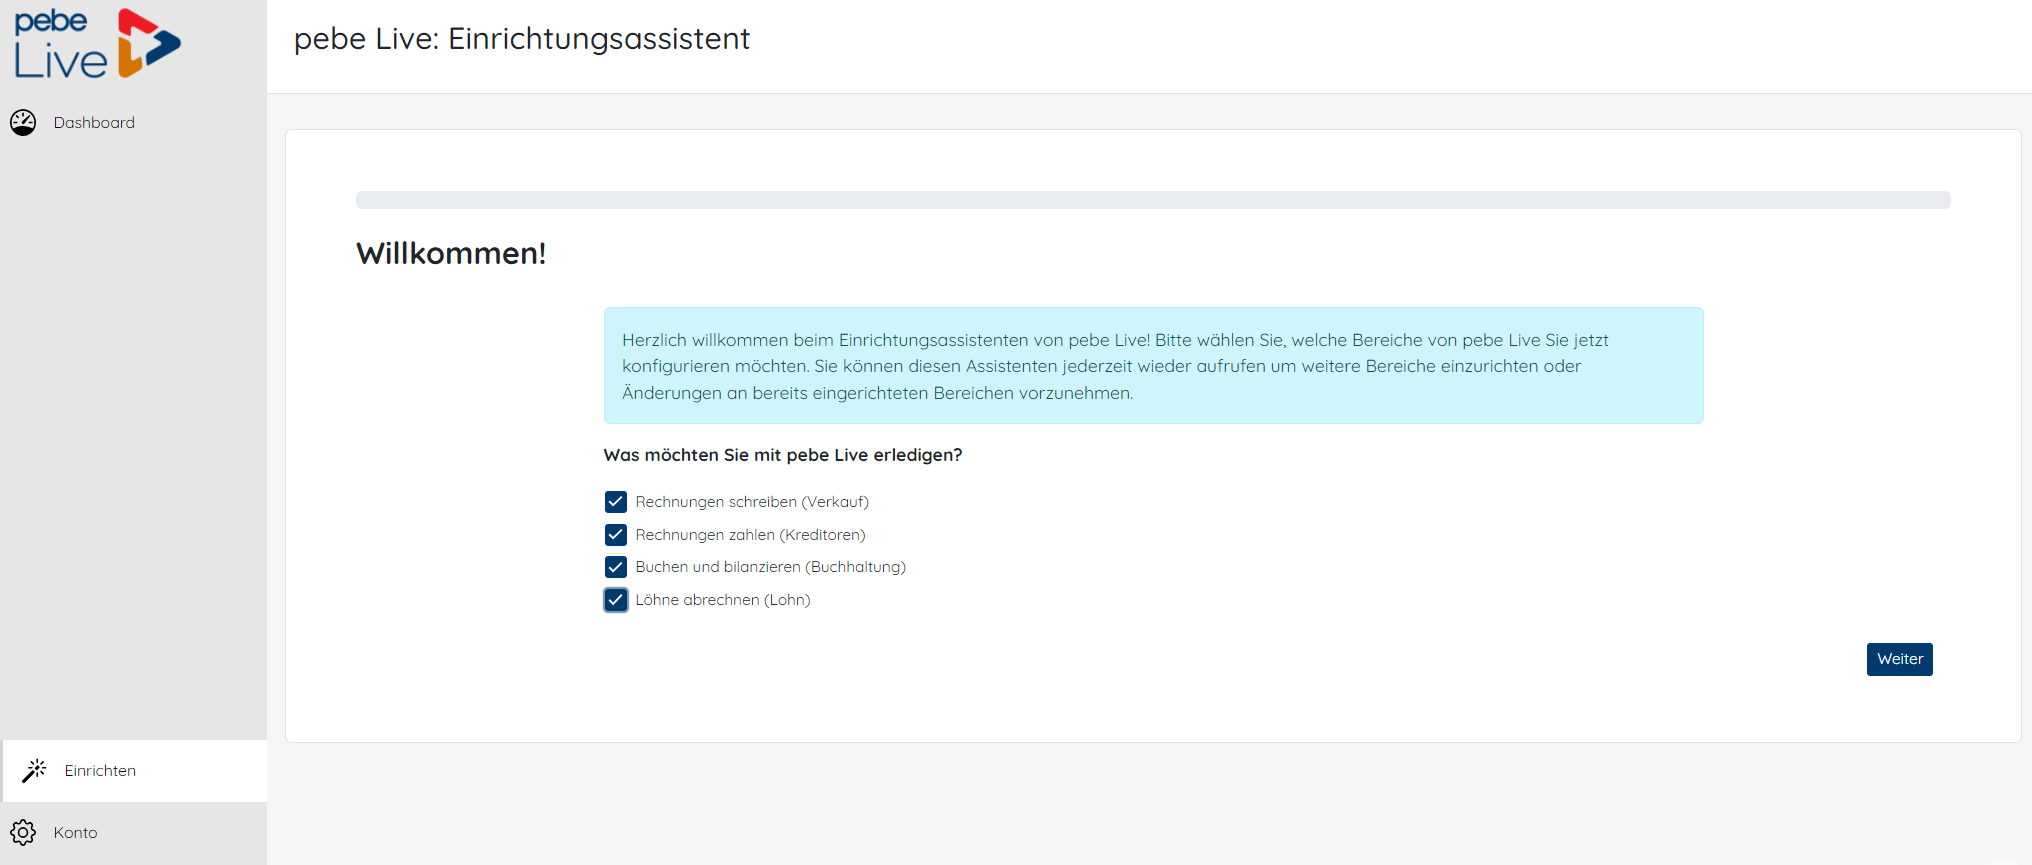Click the "Rechnungen schreiben (Verkauf)" label text
The image size is (2032, 865).
752,502
